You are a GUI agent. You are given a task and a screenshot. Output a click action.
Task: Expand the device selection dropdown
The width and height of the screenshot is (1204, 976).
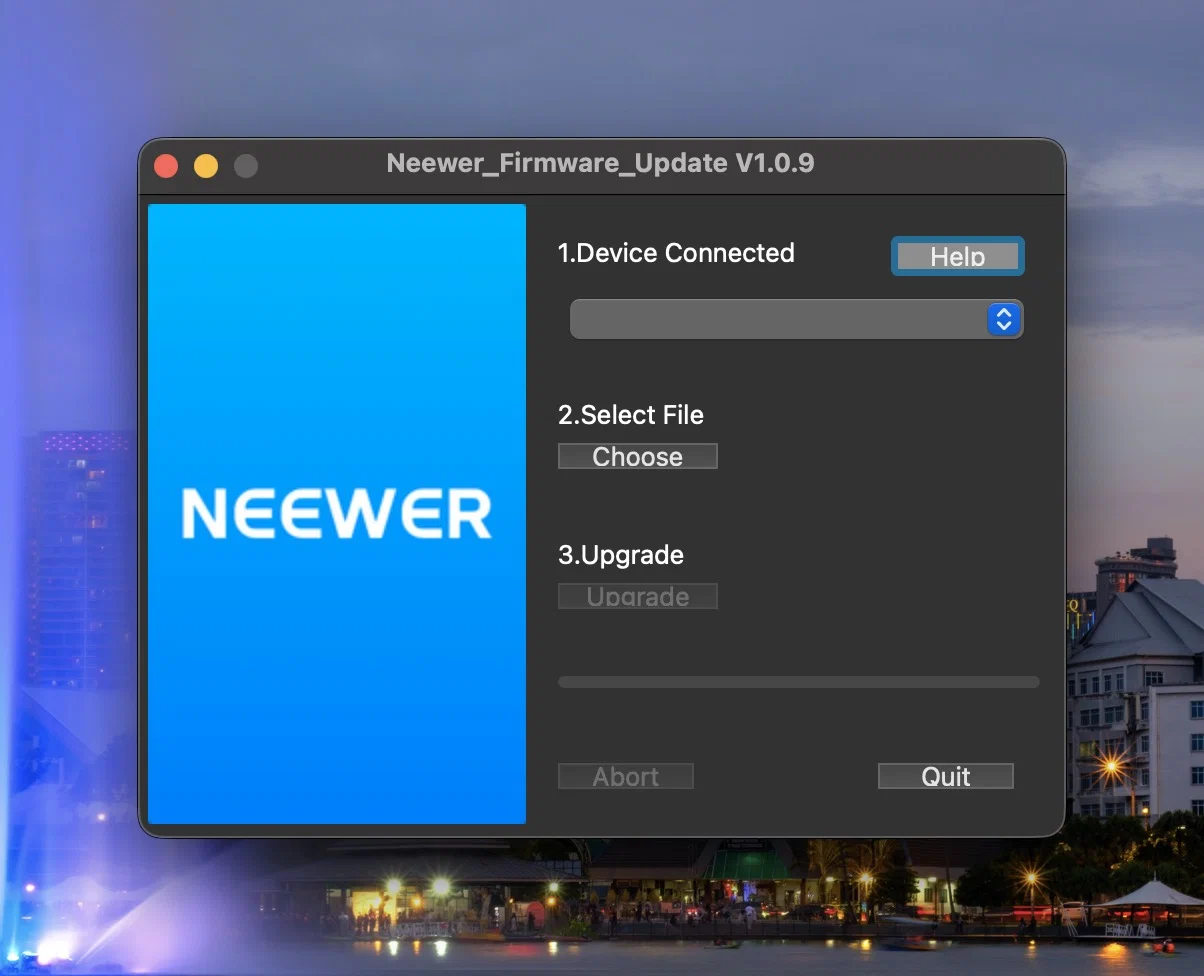point(796,319)
